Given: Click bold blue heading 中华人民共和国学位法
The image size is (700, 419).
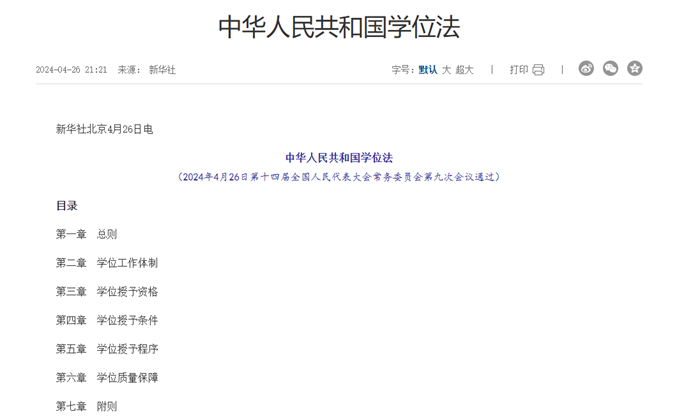Looking at the screenshot, I should tap(339, 157).
